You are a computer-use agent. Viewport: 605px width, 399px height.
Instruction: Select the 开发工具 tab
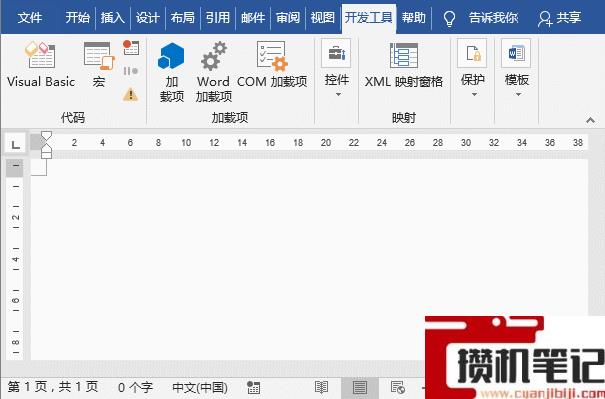coord(368,18)
